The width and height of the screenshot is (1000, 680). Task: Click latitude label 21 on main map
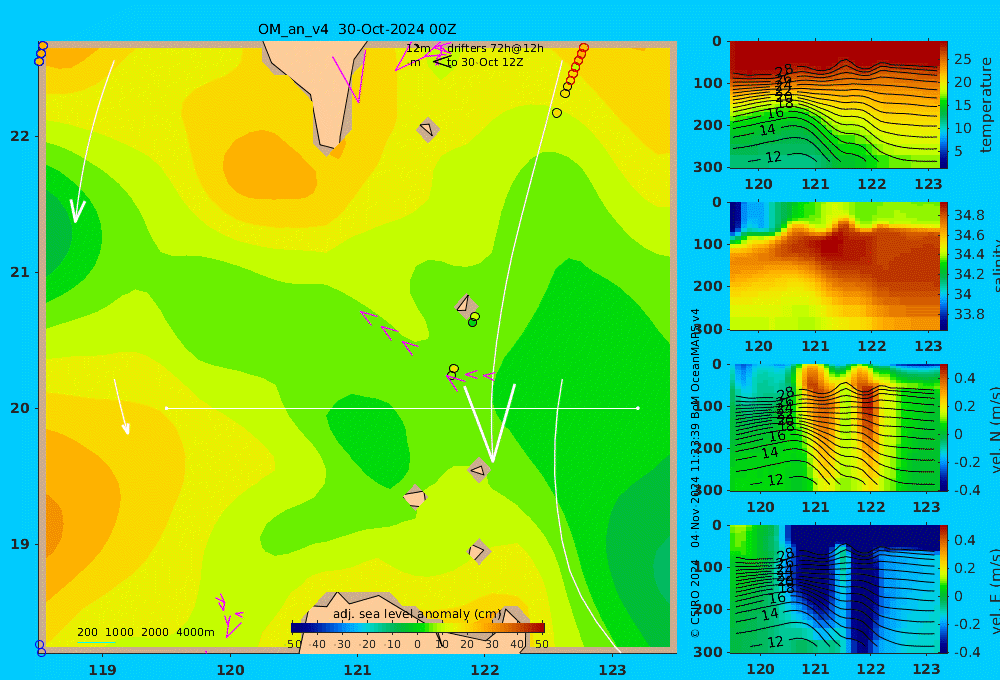(x=20, y=272)
